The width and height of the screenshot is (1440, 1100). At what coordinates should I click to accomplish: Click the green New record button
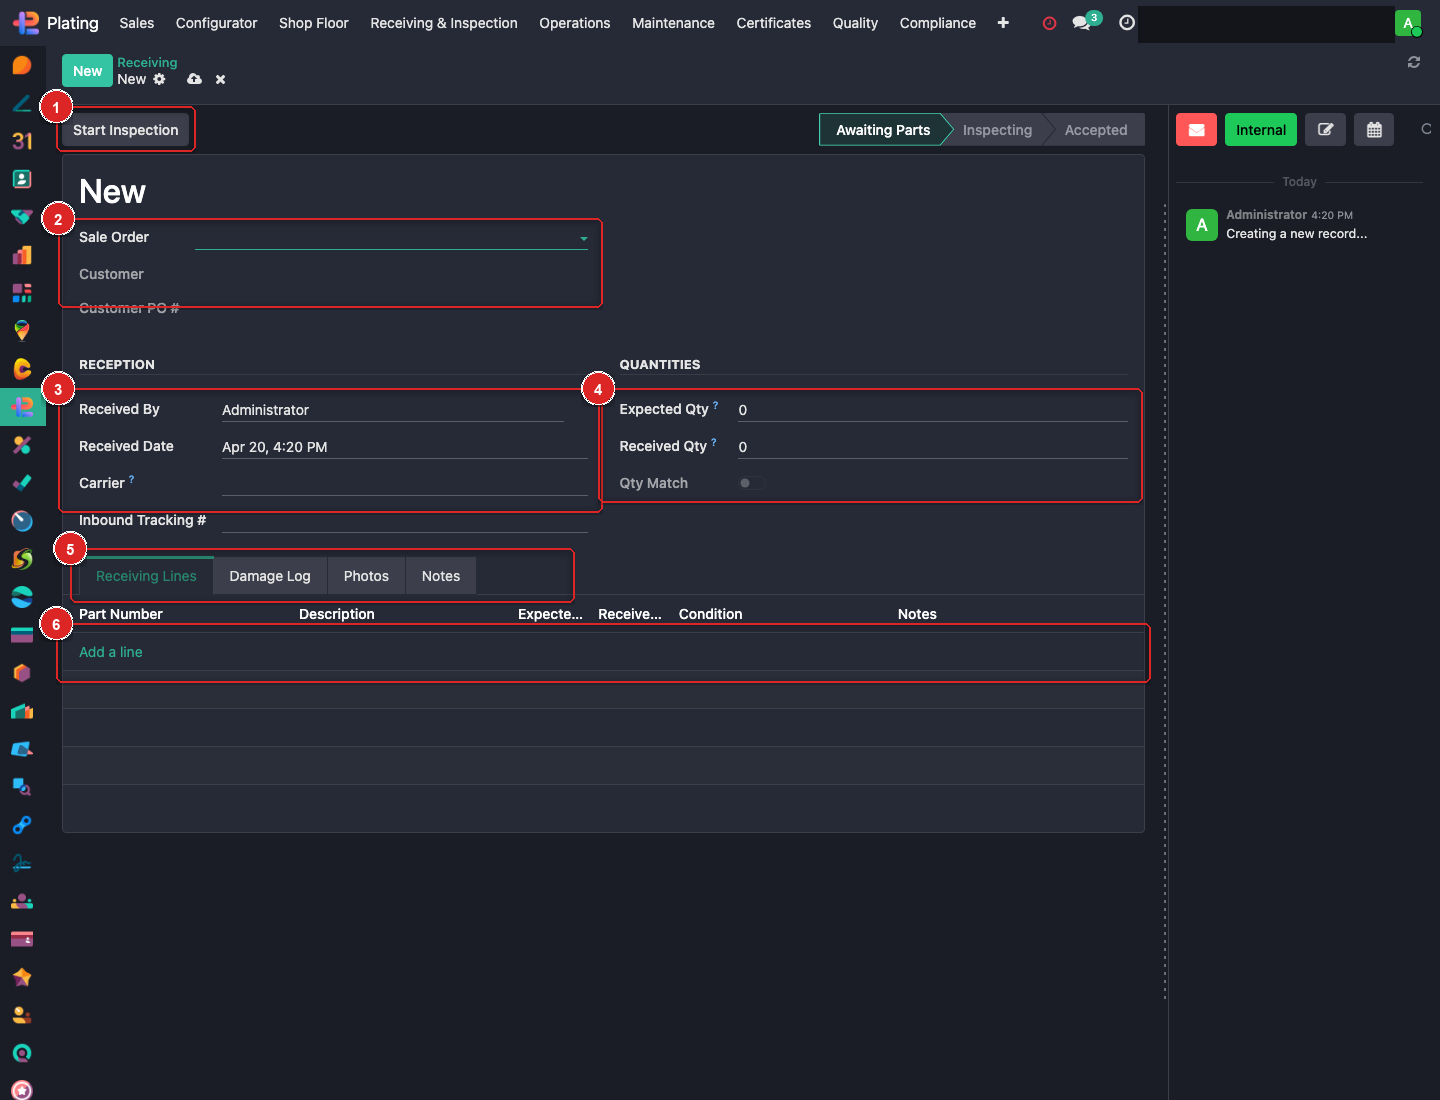coord(87,71)
